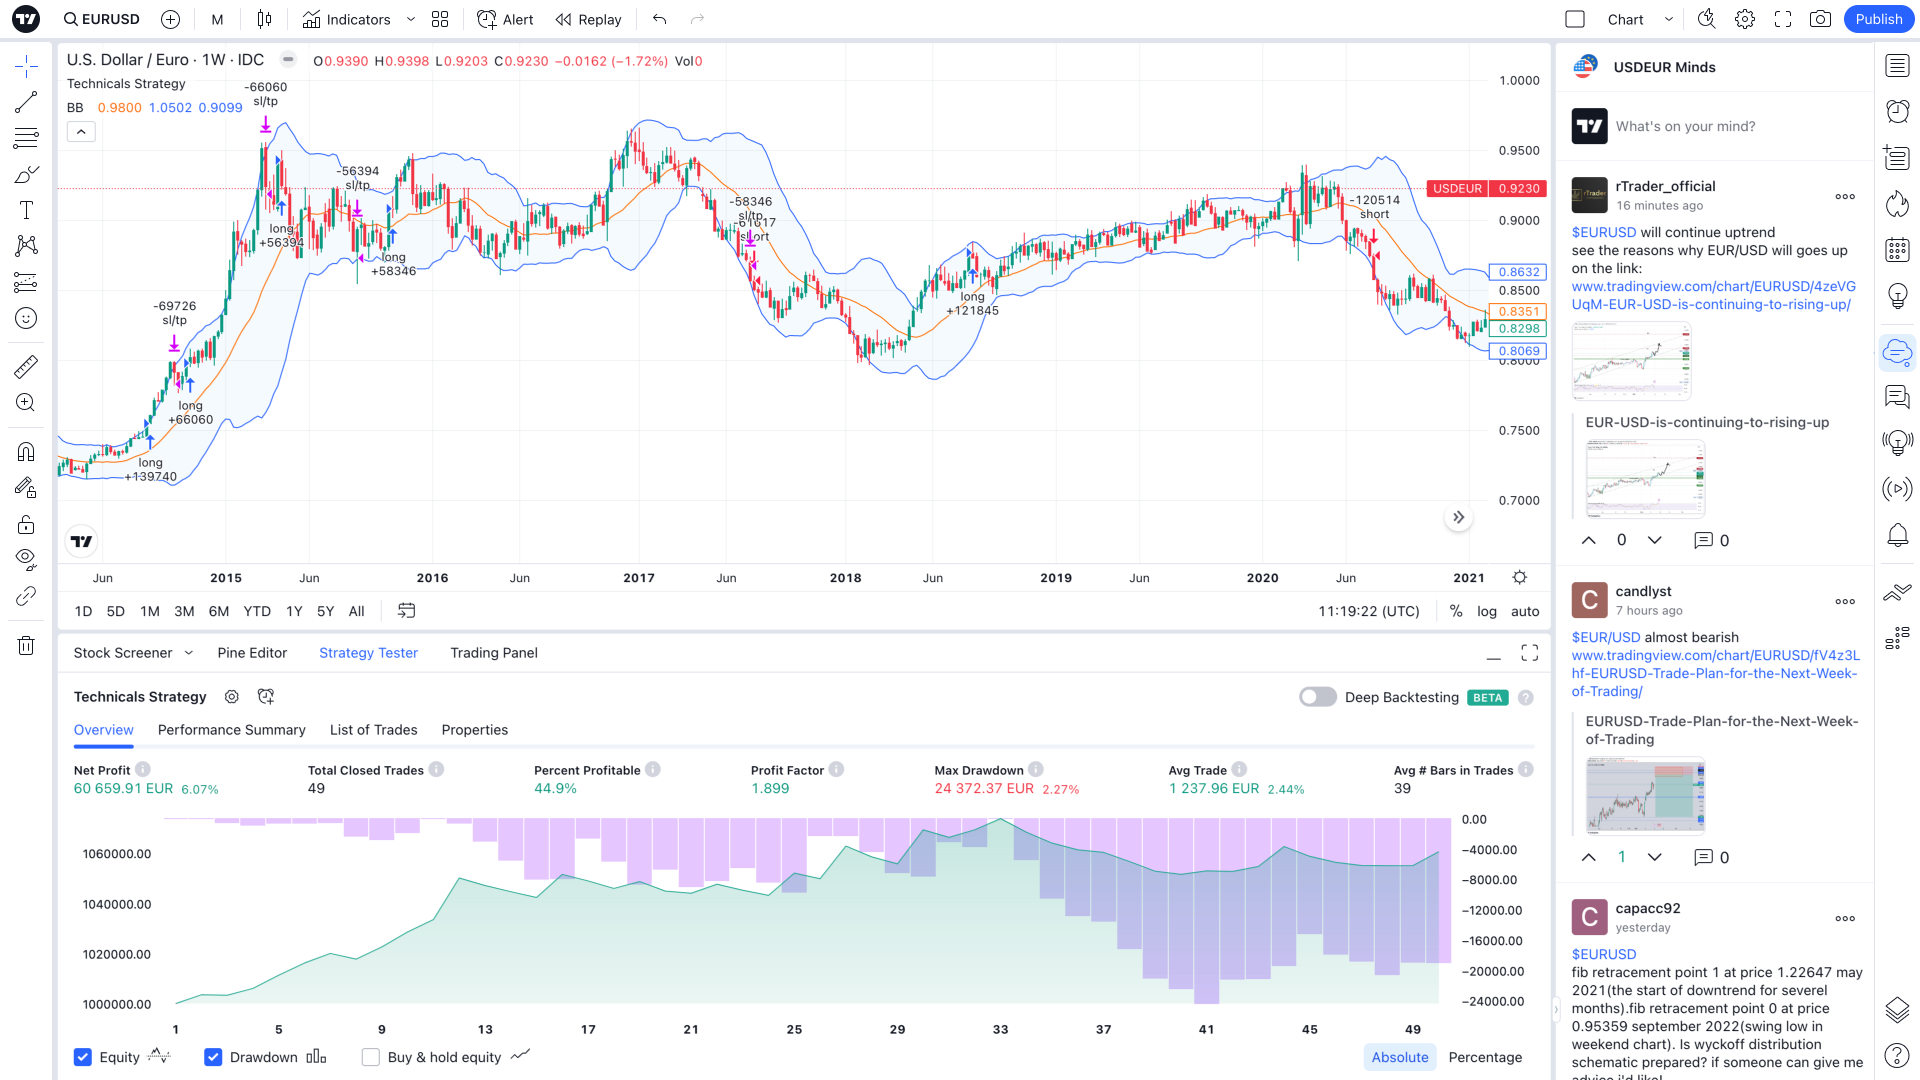Open the go to date icon
1920x1080 pixels.
[406, 611]
